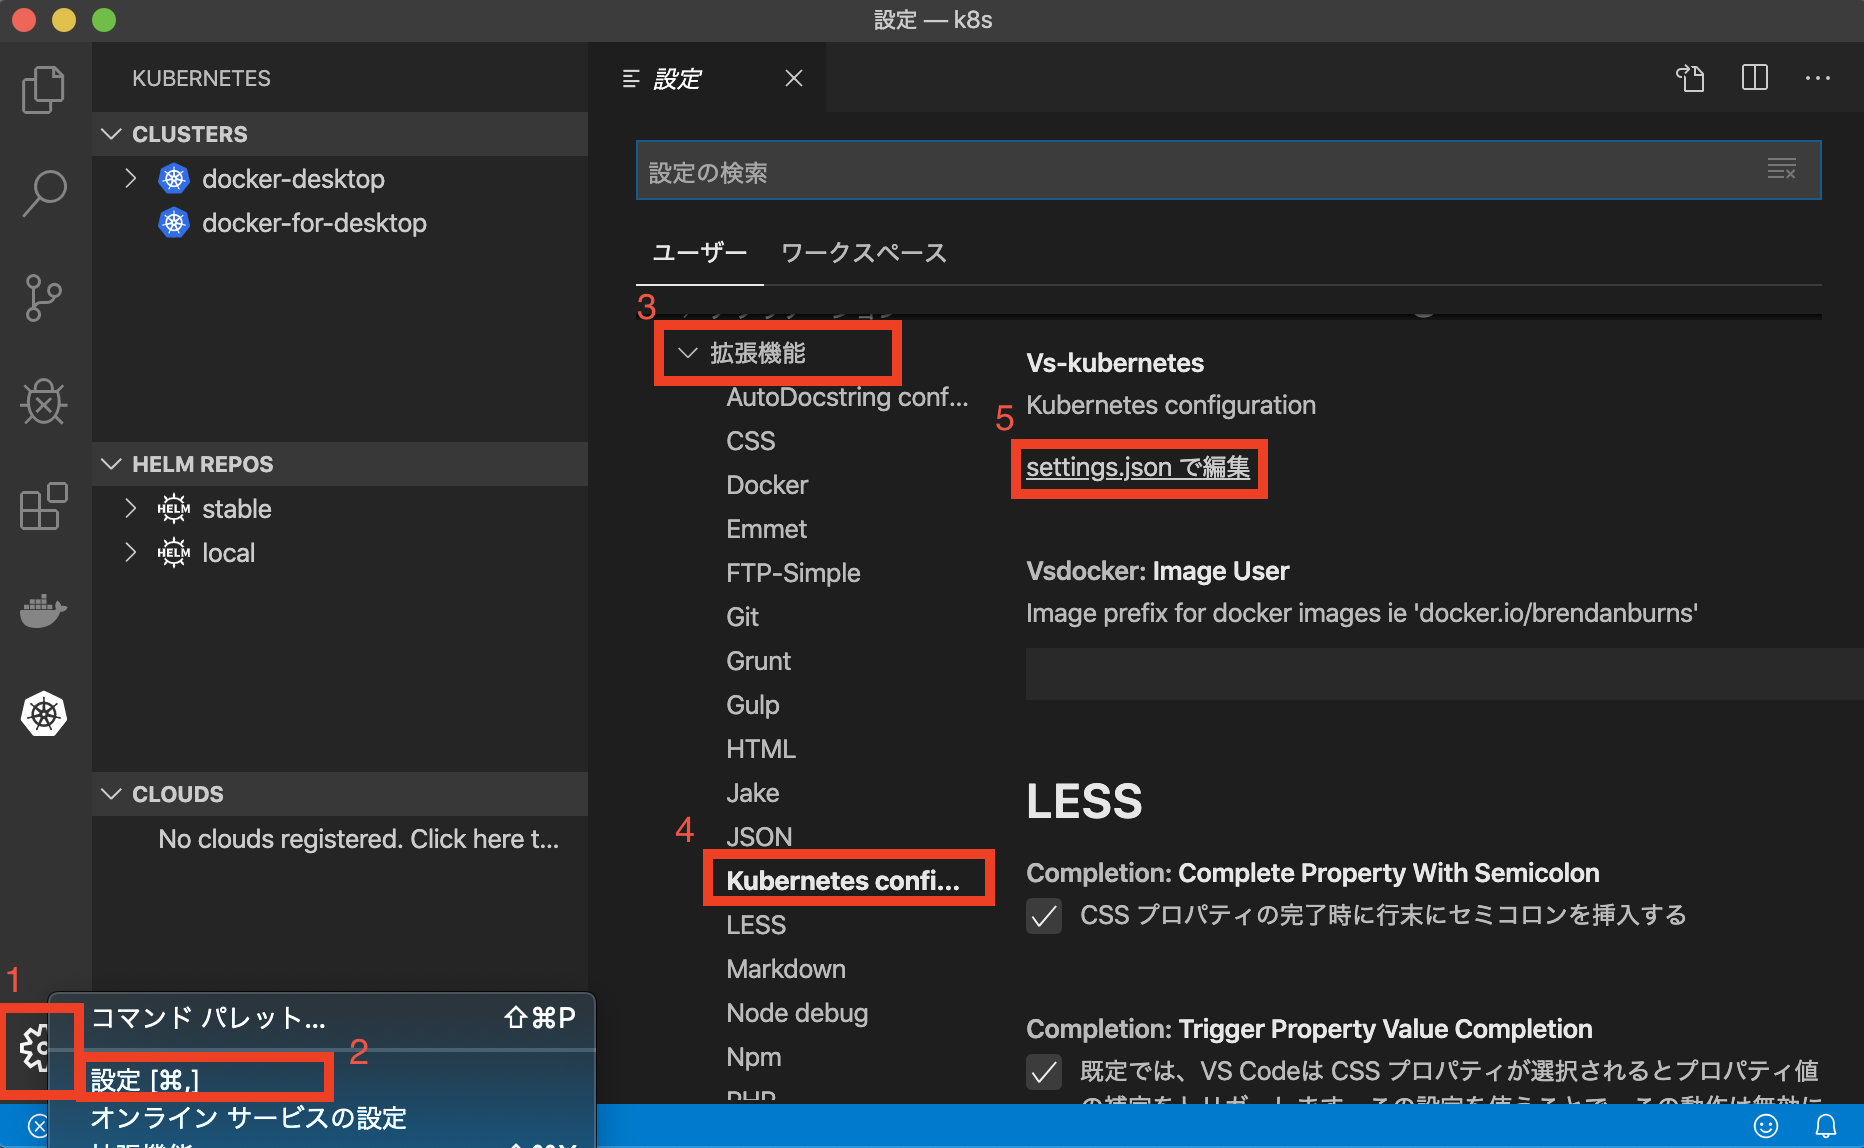Open settings.json で編集 link
The image size is (1864, 1148).
point(1138,467)
